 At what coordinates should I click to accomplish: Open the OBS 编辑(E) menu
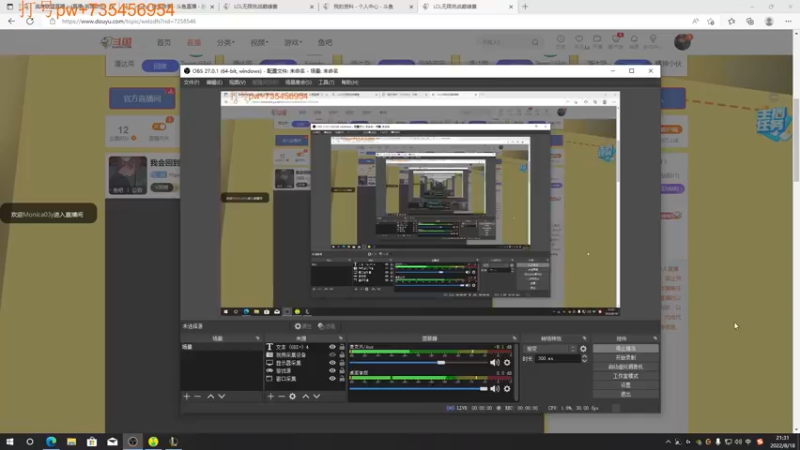[214, 82]
